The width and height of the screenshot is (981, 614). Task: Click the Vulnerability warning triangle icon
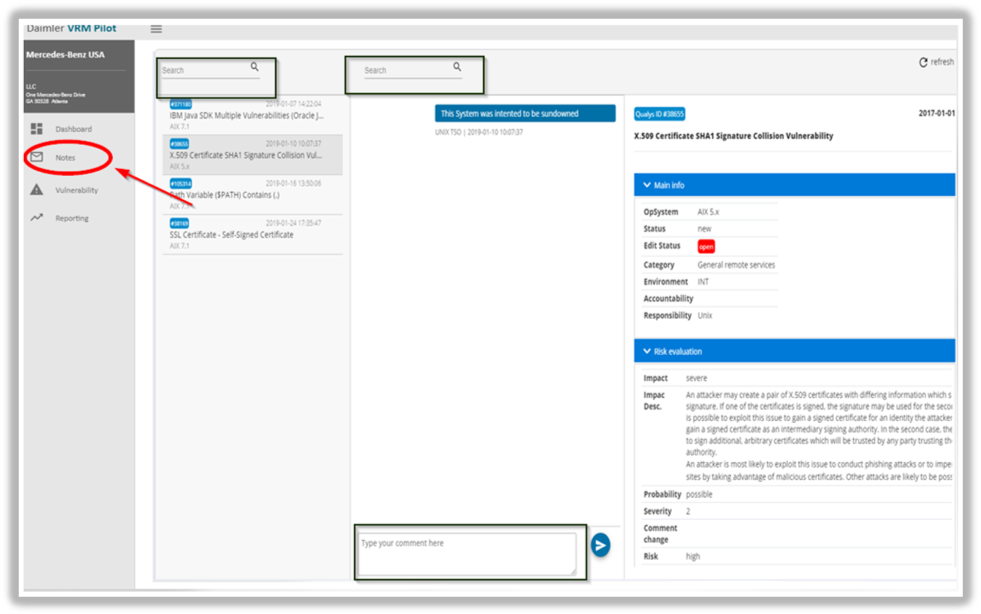(x=37, y=189)
